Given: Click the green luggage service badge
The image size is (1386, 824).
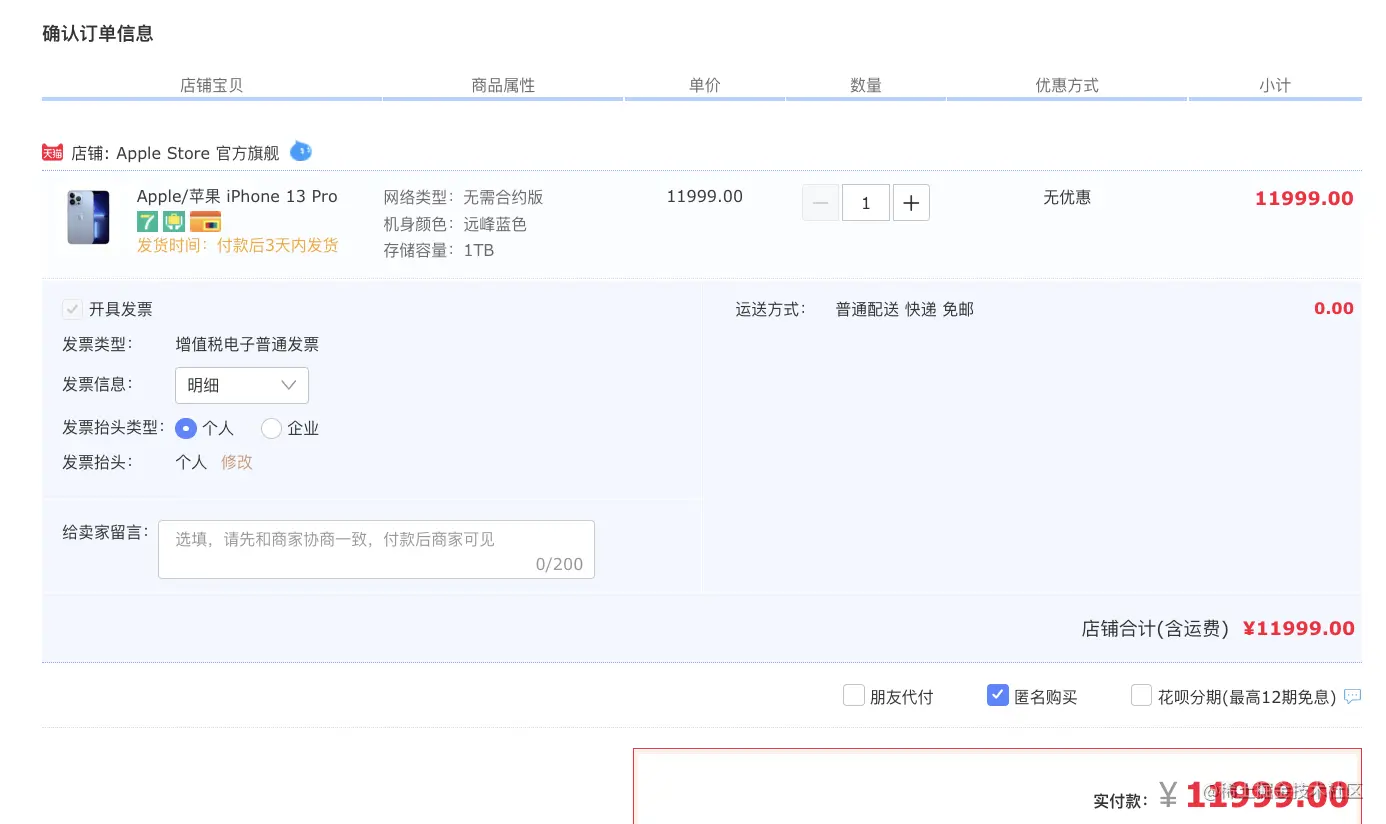Looking at the screenshot, I should (174, 222).
